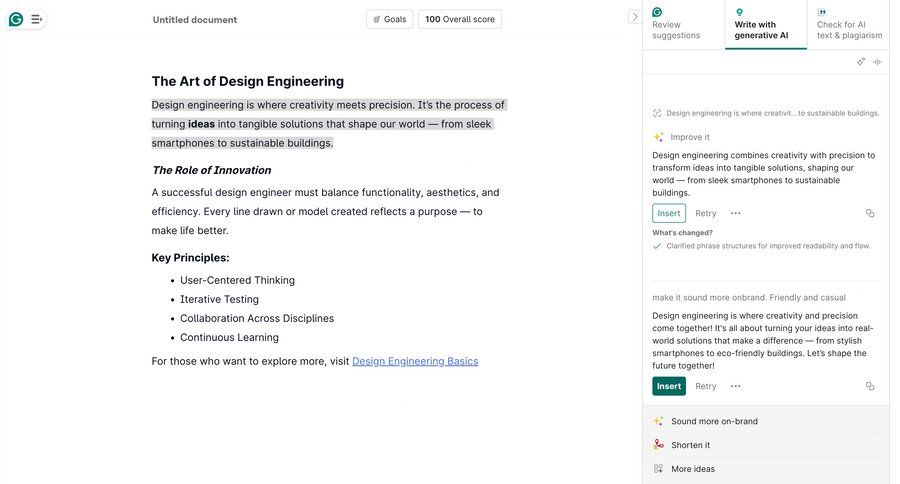This screenshot has height=484, width=900.
Task: Insert the Improve it suggestion
Action: (x=669, y=213)
